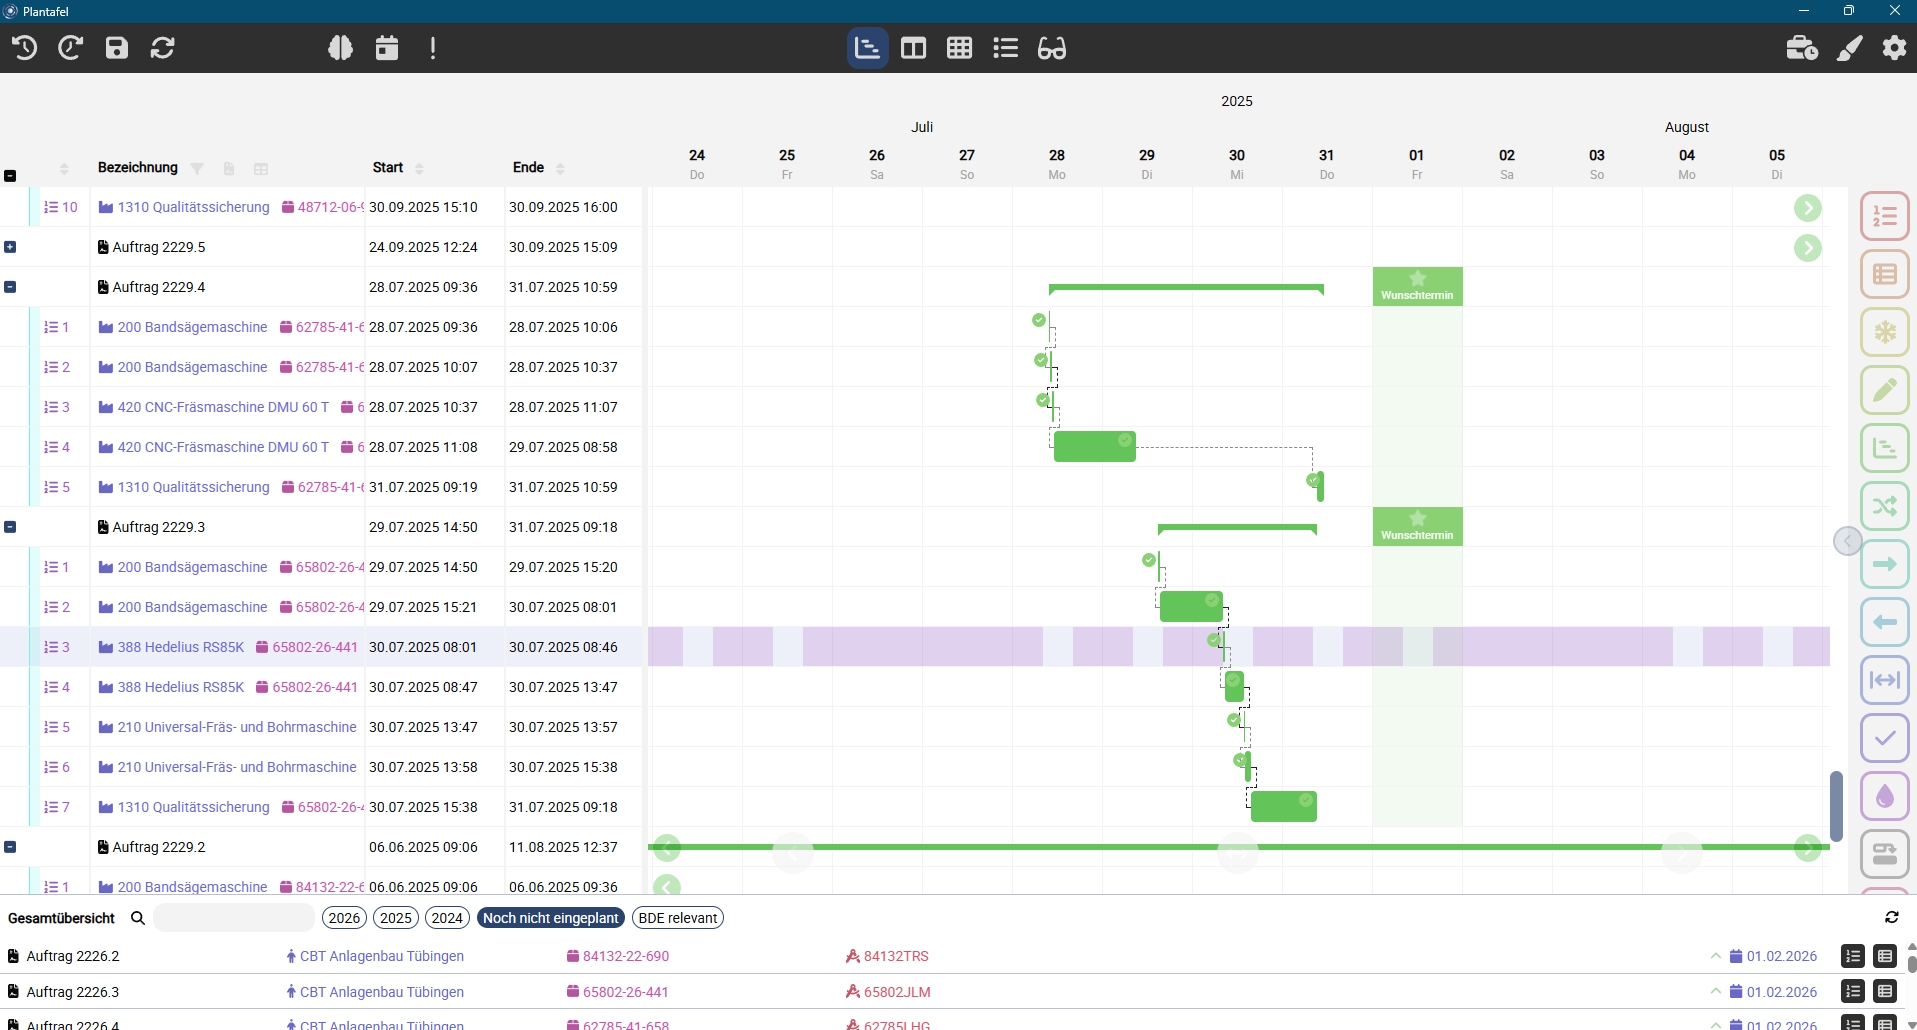Click the shuffle arrows sidebar button
1917x1030 pixels.
pyautogui.click(x=1885, y=506)
